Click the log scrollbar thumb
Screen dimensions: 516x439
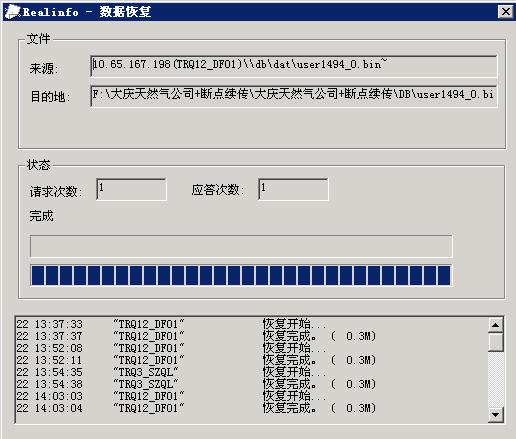pyautogui.click(x=496, y=342)
